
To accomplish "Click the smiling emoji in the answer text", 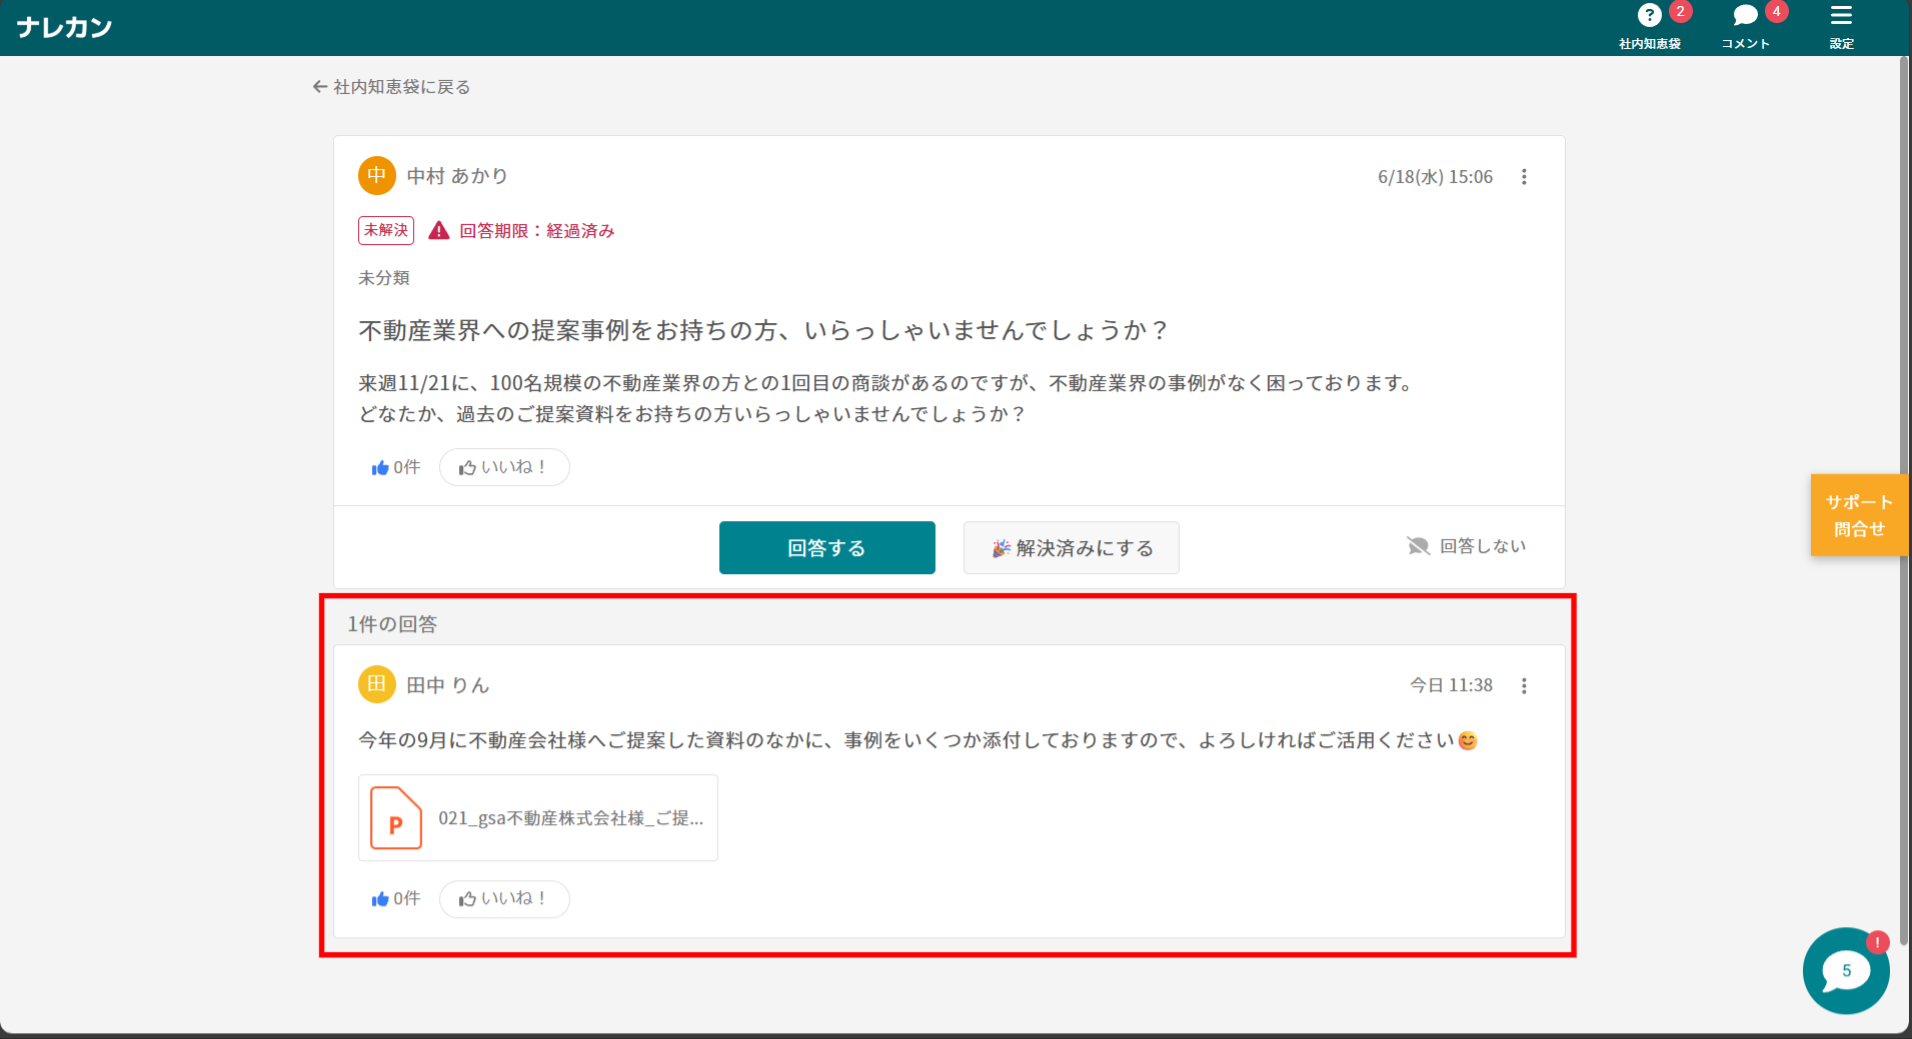I will point(1467,741).
